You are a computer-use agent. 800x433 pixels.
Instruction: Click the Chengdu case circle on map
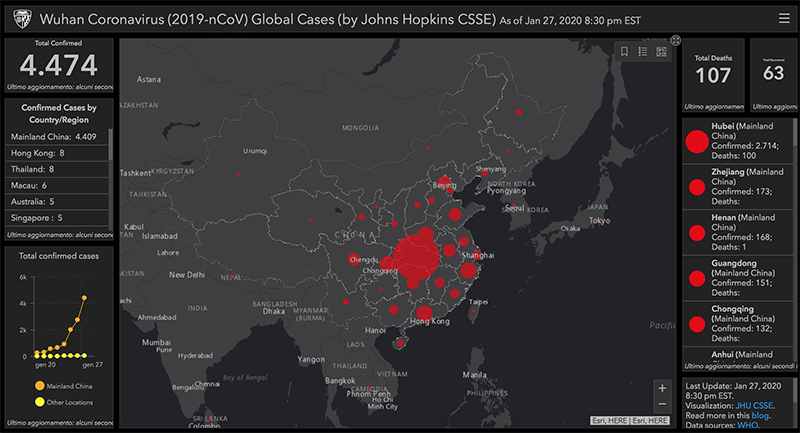(x=354, y=259)
